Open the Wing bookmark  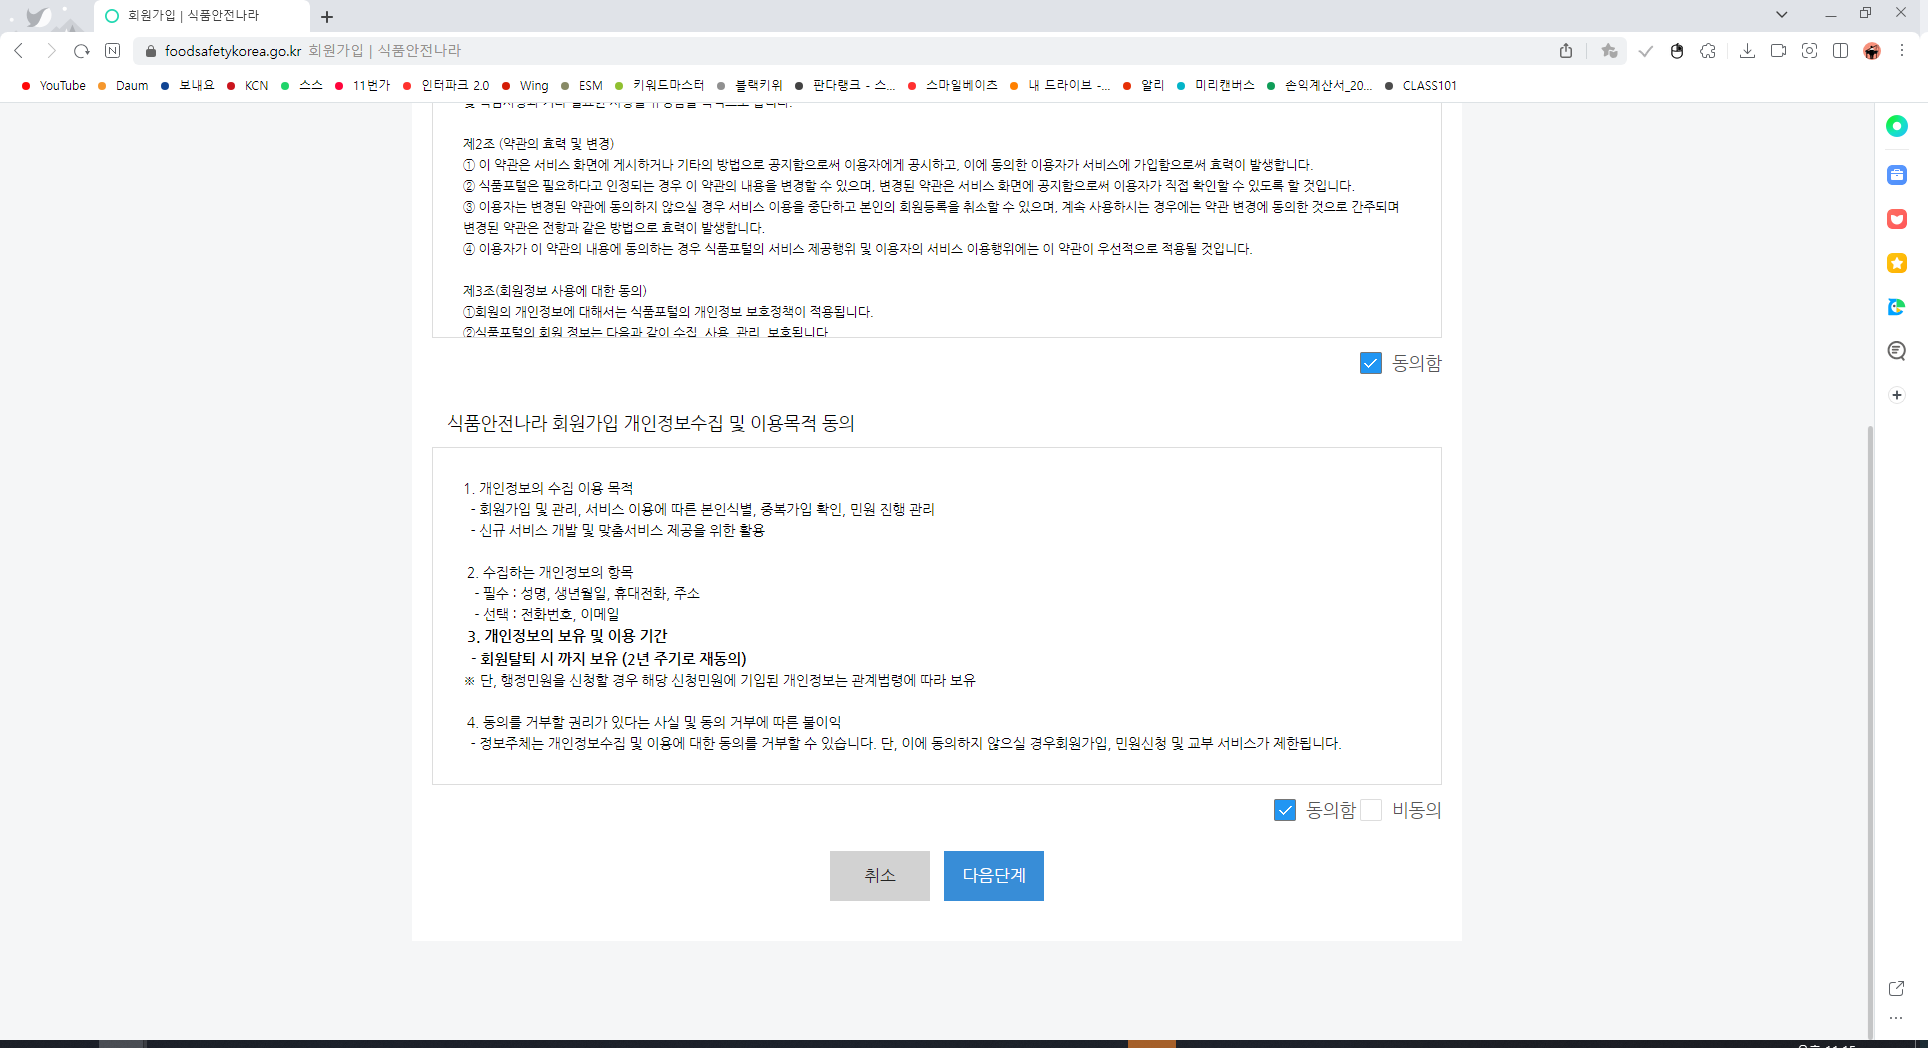pyautogui.click(x=525, y=86)
